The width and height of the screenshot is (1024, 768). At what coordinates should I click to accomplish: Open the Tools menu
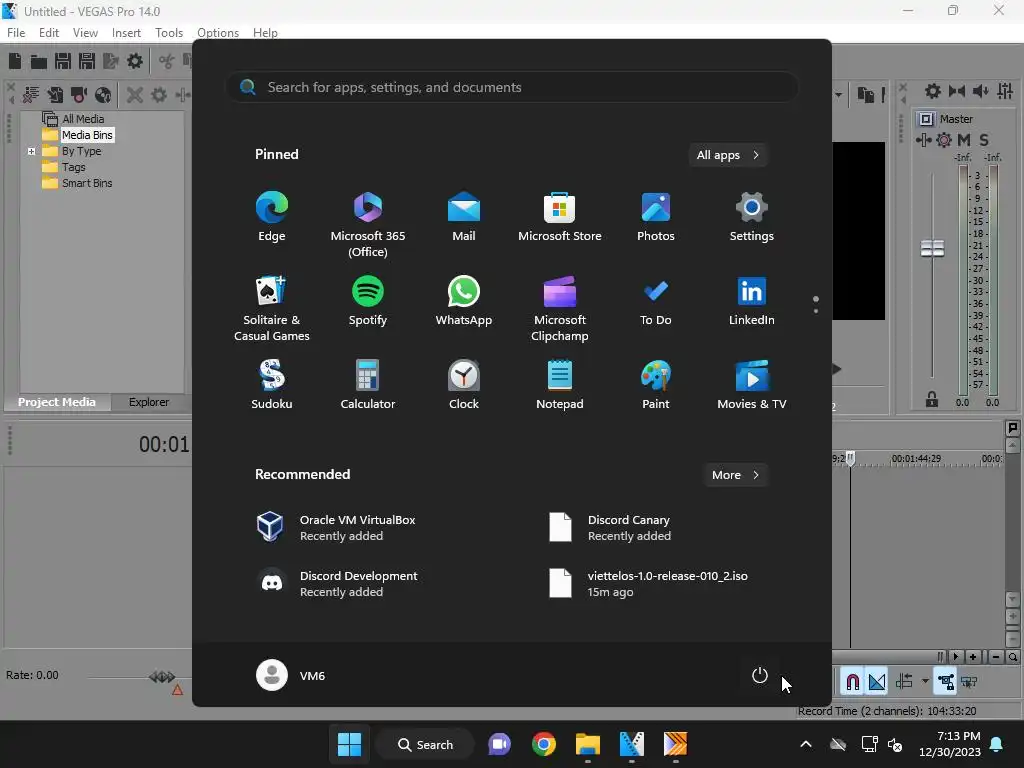pyautogui.click(x=169, y=33)
